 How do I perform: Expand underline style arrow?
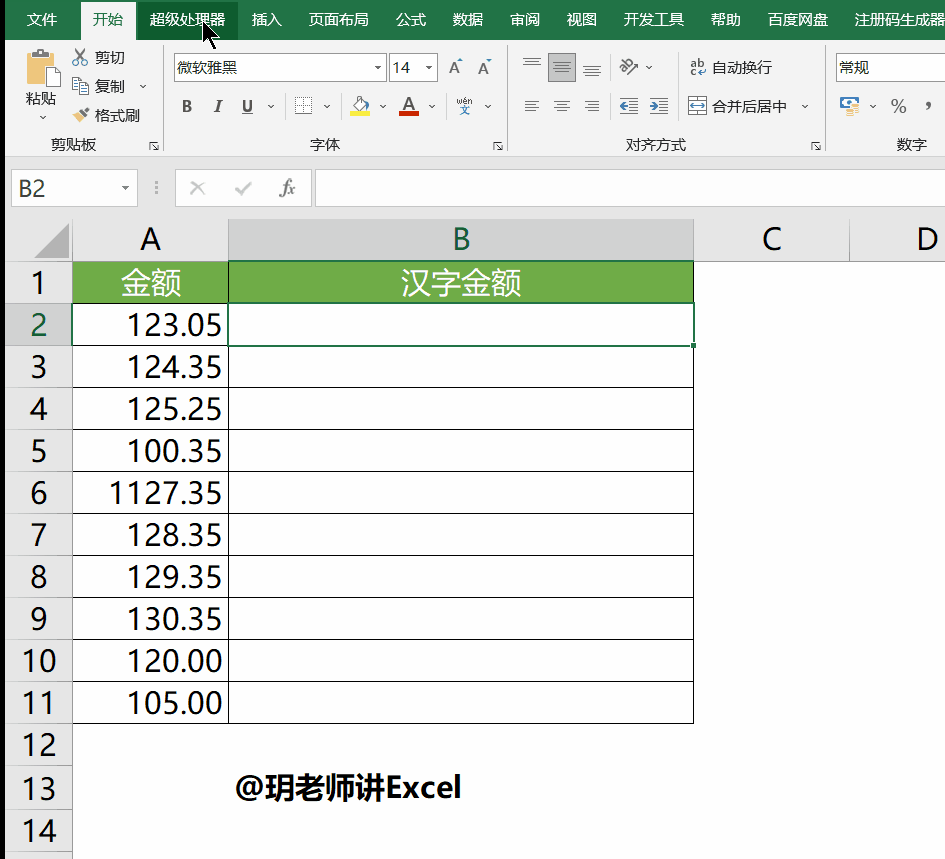(x=271, y=107)
